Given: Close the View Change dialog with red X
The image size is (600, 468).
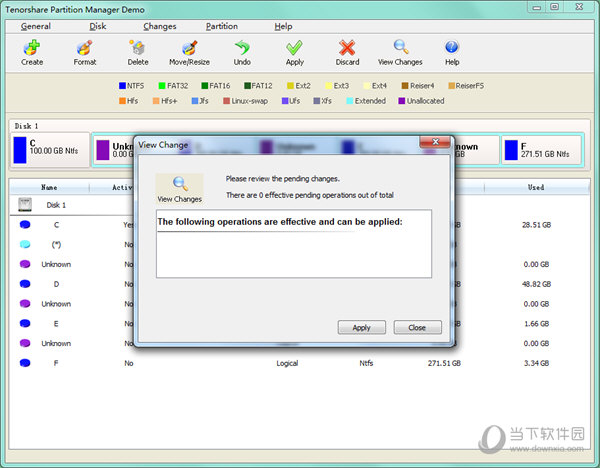Looking at the screenshot, I should coord(435,142).
